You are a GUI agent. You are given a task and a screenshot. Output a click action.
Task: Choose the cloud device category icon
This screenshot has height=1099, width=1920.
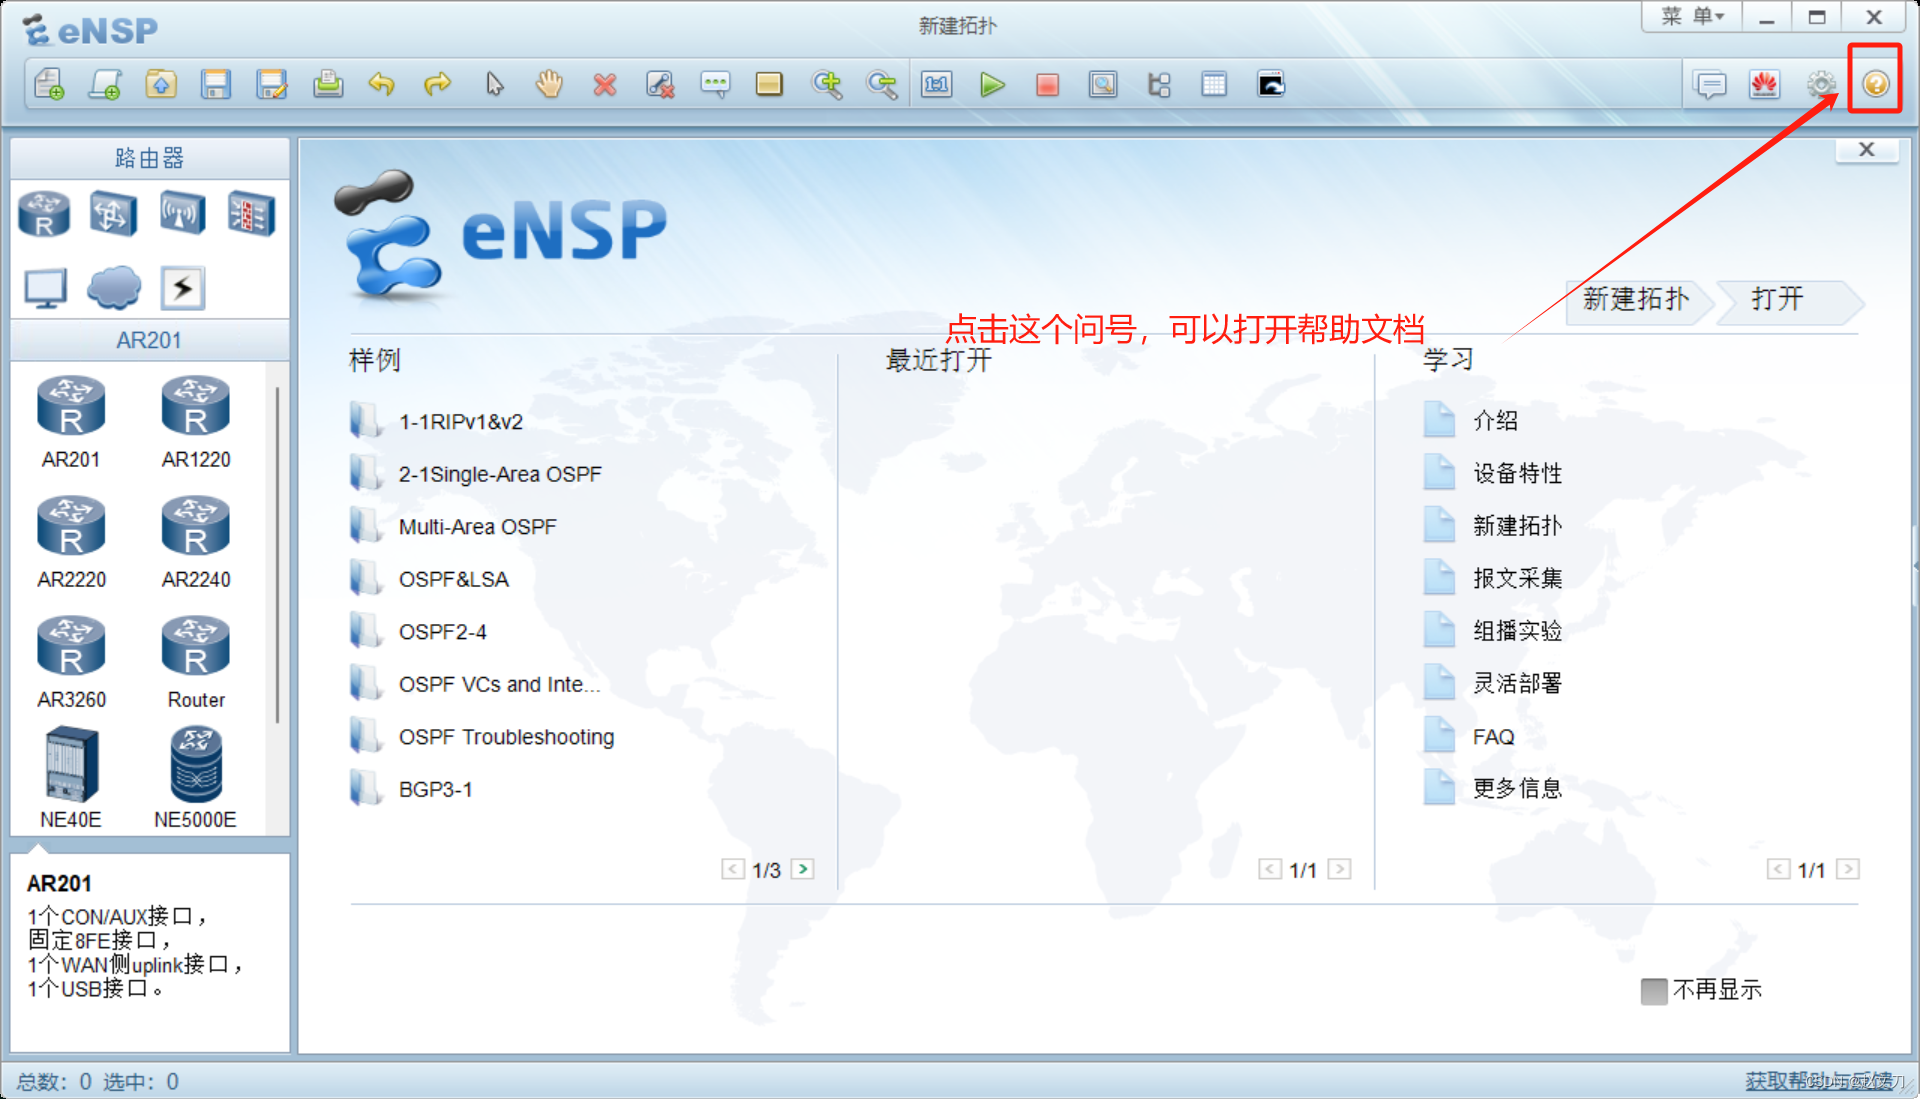(114, 288)
